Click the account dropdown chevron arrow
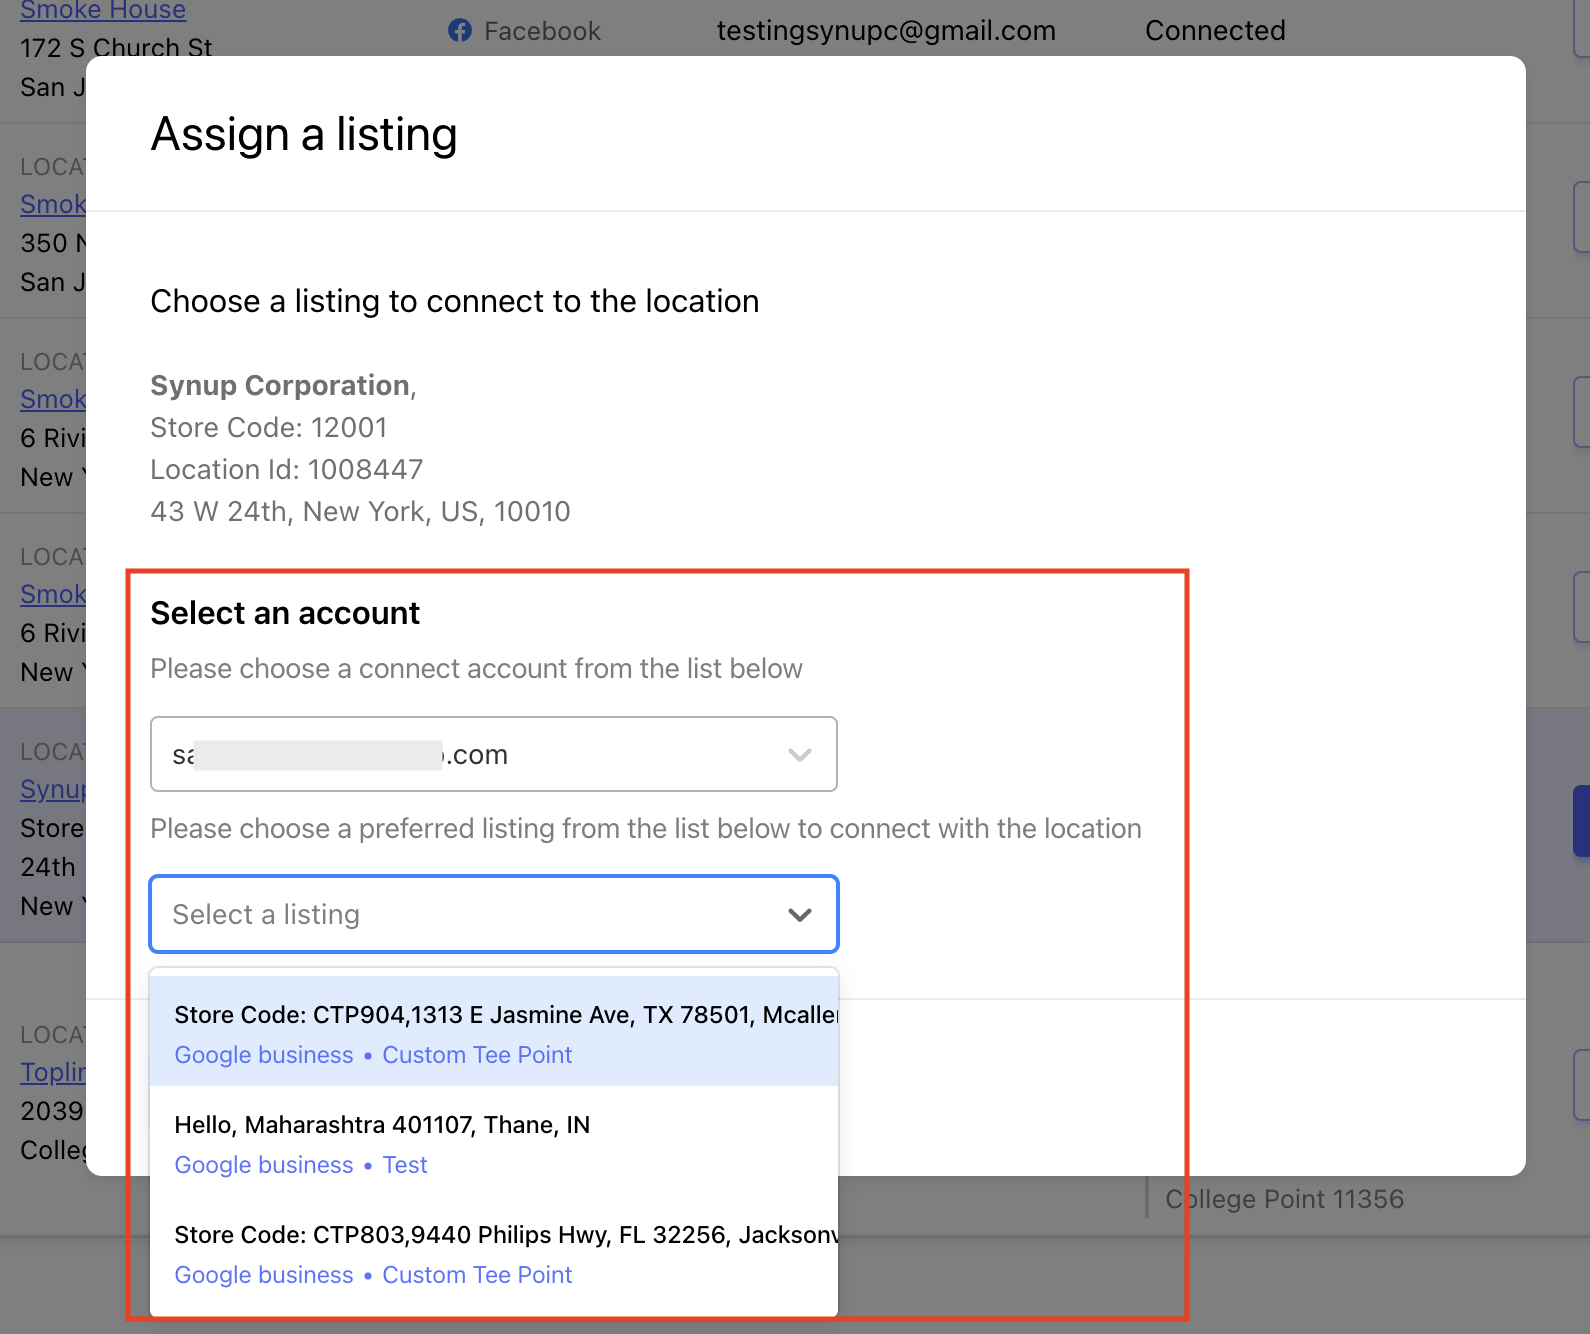Image resolution: width=1590 pixels, height=1334 pixels. point(799,755)
